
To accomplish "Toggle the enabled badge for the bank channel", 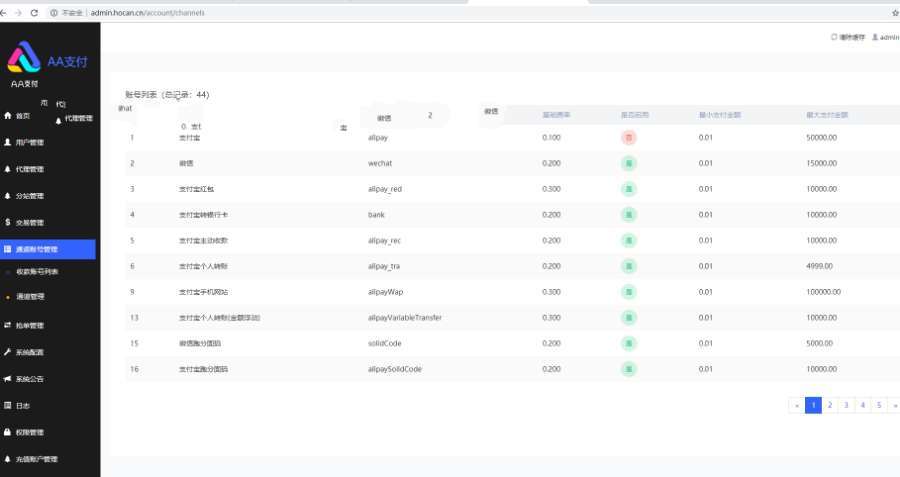I will [629, 214].
